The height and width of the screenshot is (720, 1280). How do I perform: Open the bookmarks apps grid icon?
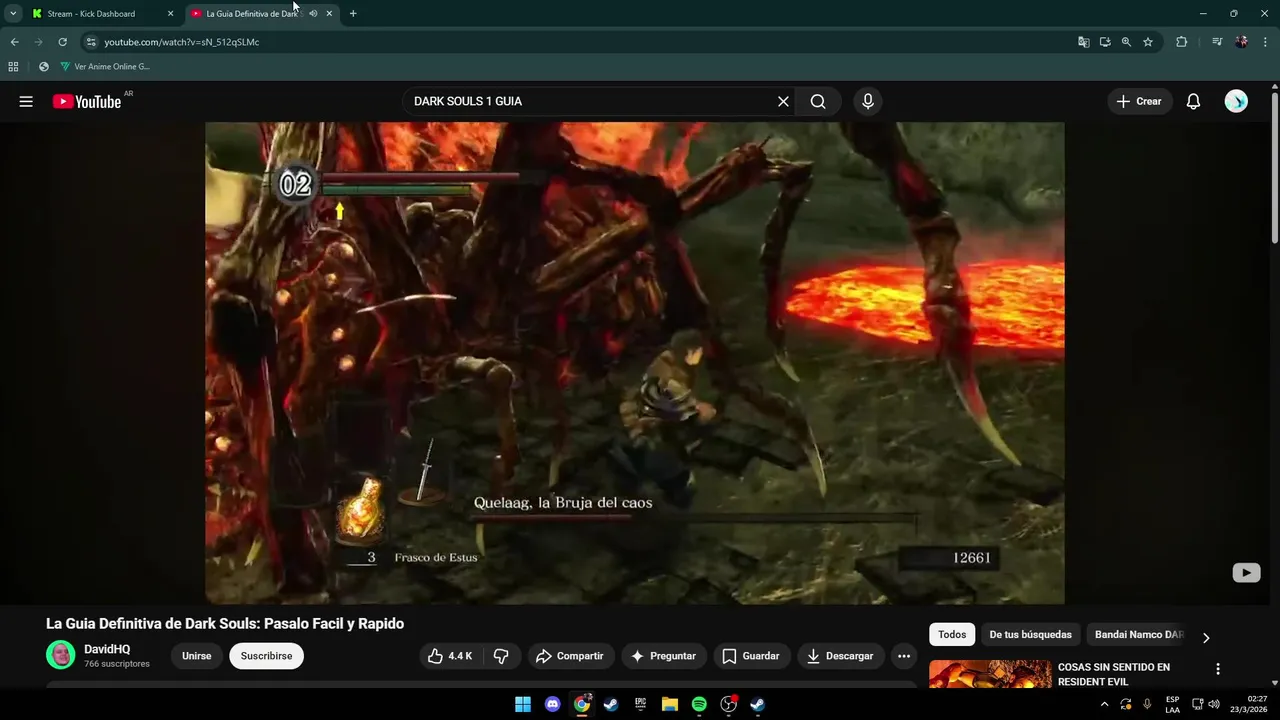pyautogui.click(x=13, y=67)
